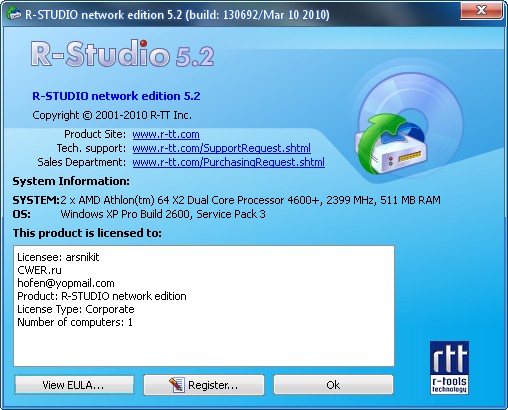
Task: Open the www.r-tt.com product site link
Action: (166, 134)
